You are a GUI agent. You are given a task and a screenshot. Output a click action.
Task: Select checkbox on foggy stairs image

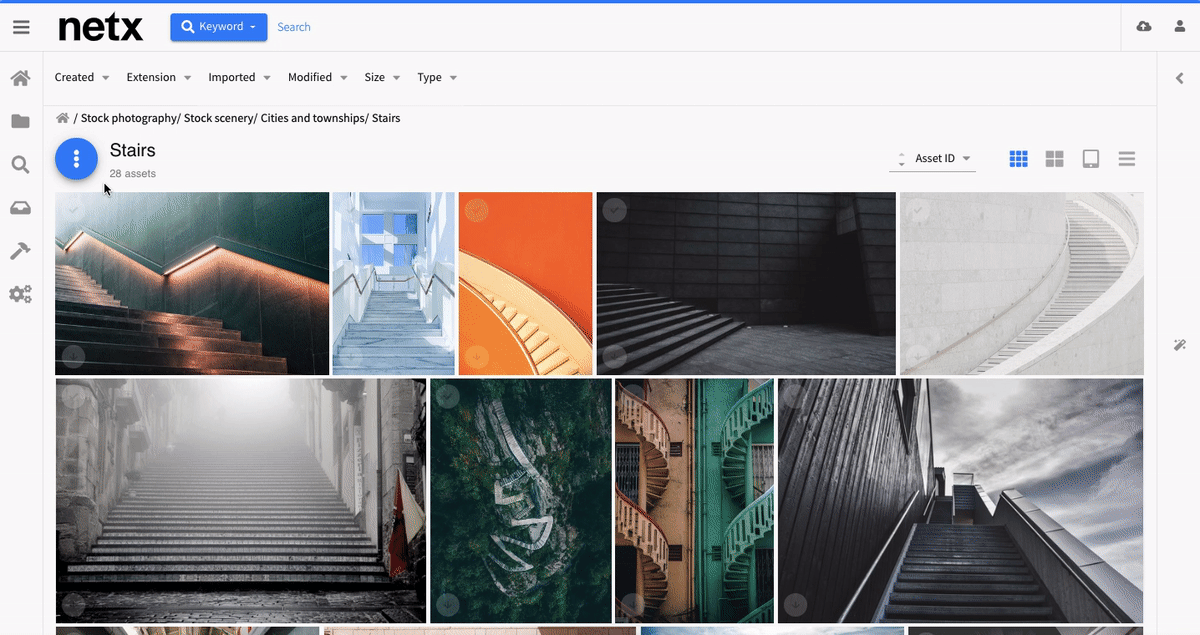click(x=73, y=396)
